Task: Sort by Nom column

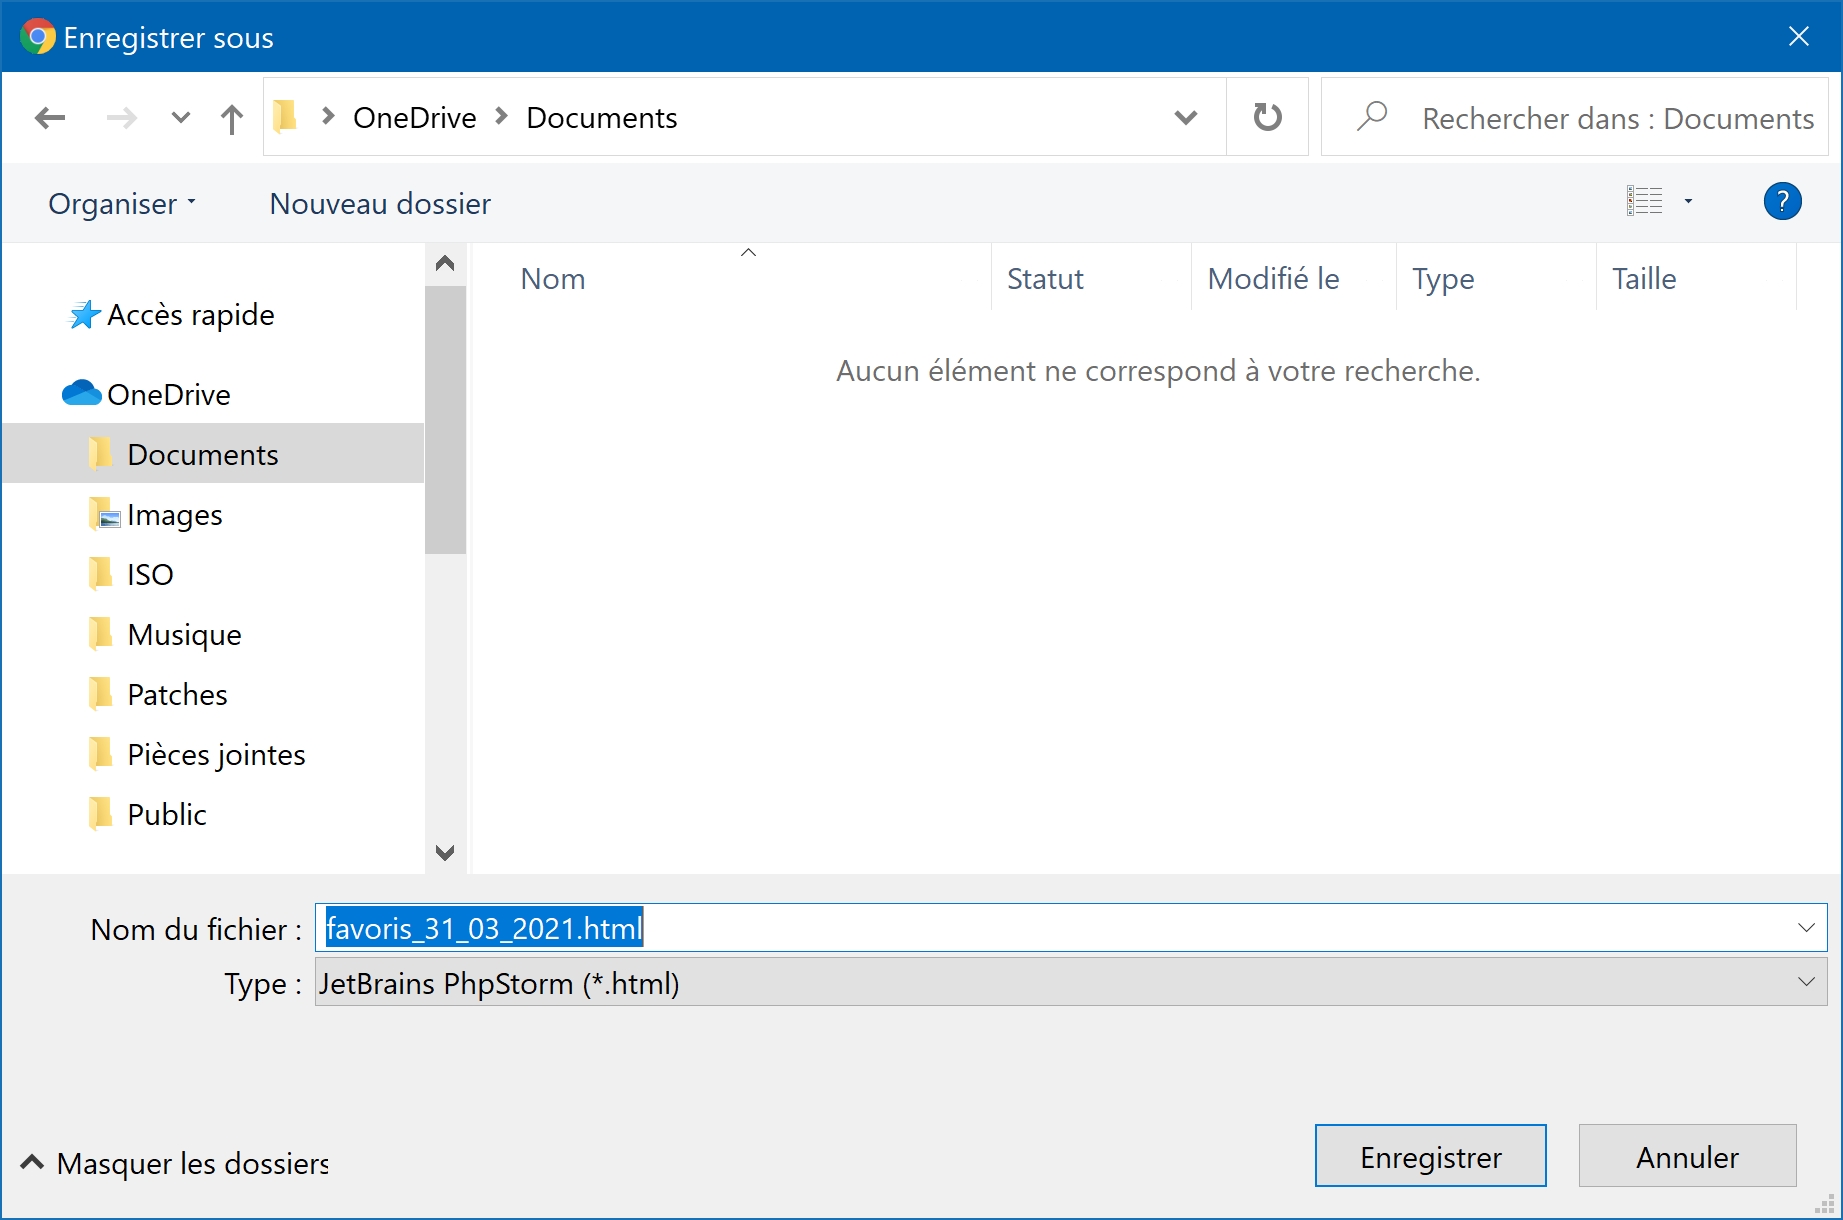Action: click(x=553, y=279)
